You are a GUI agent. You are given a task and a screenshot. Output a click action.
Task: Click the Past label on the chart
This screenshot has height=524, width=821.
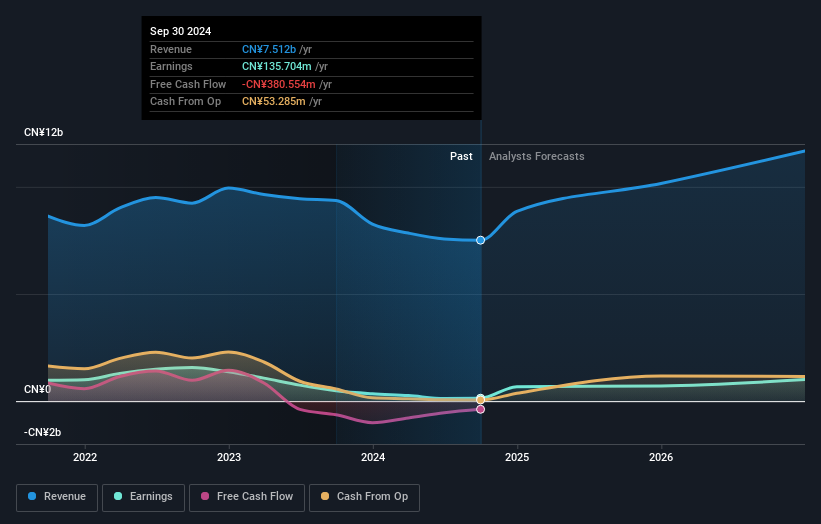coord(461,157)
